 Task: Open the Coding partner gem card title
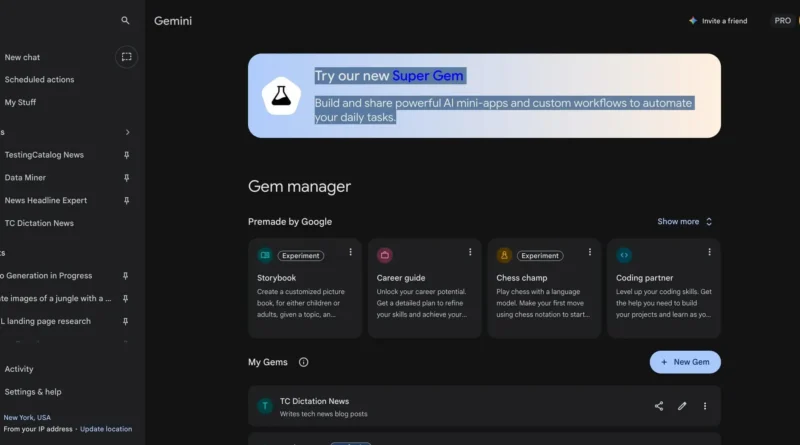644,278
